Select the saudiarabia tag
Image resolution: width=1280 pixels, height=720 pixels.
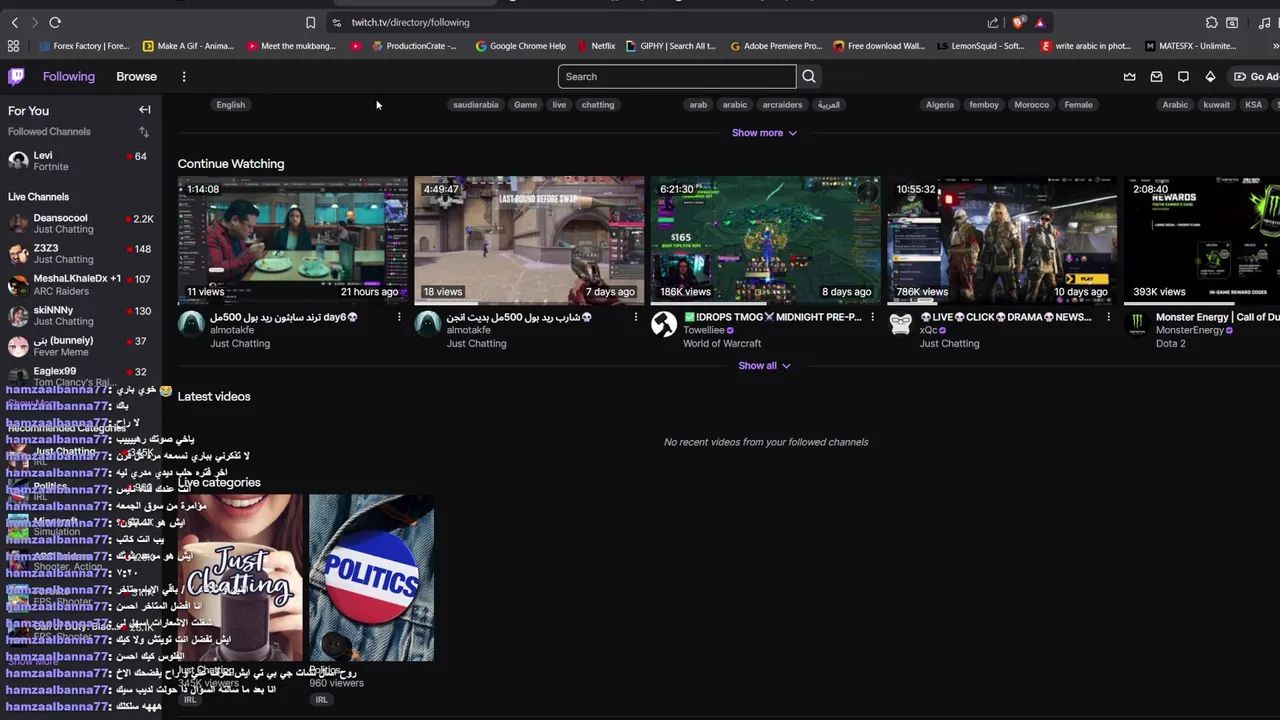[x=475, y=104]
